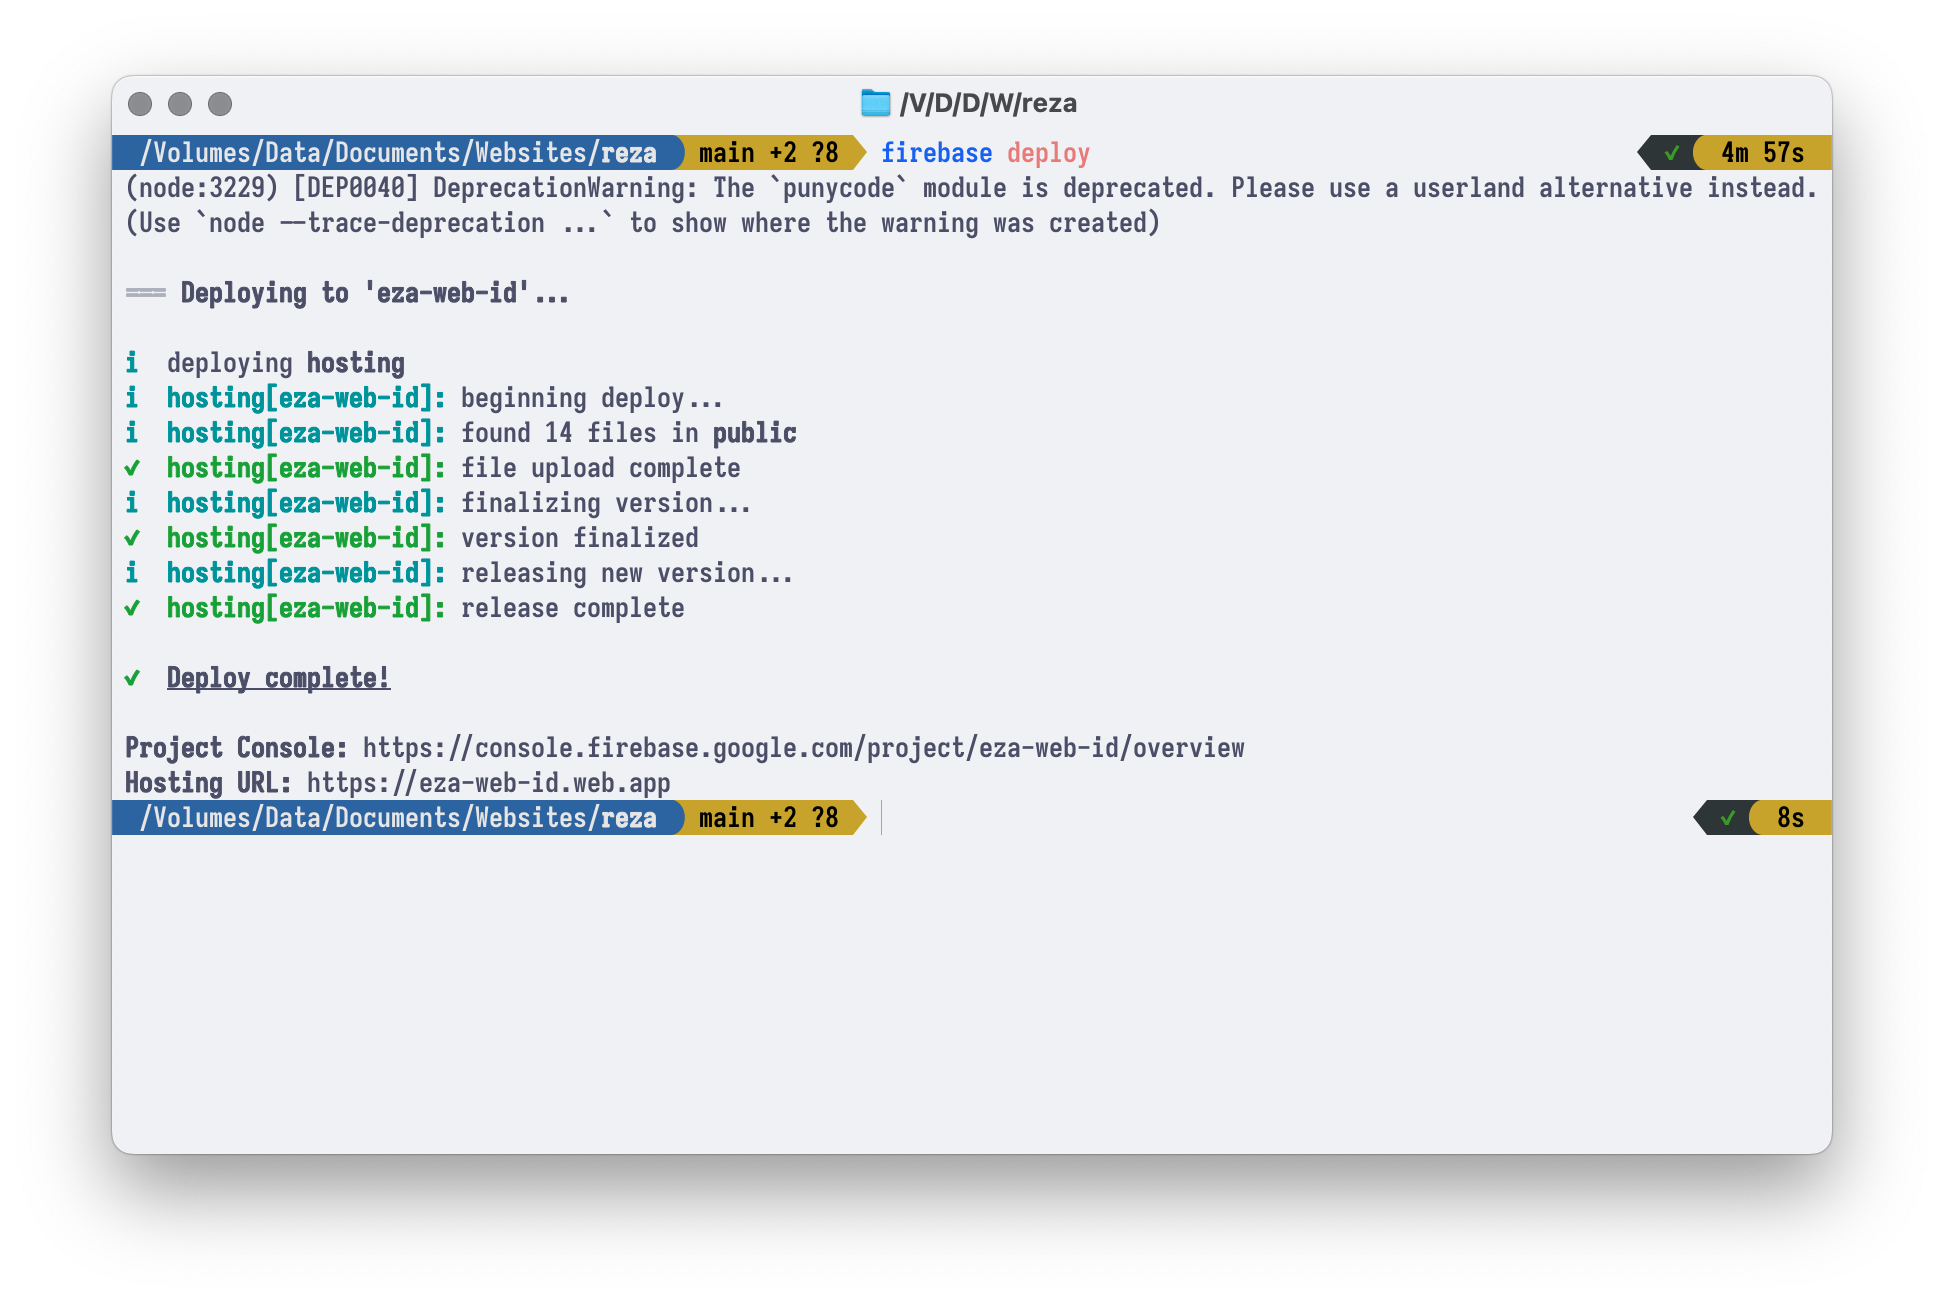Click the 'Deploy complete!' text
This screenshot has height=1302, width=1944.
(x=278, y=678)
